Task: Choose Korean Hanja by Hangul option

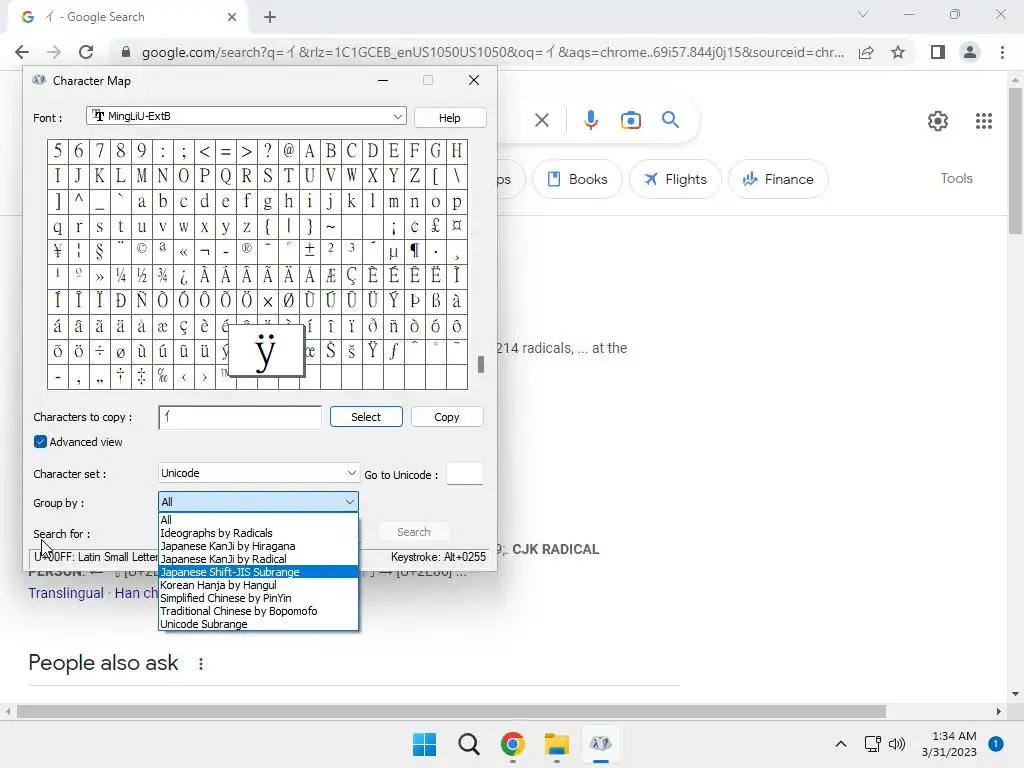Action: [258, 585]
